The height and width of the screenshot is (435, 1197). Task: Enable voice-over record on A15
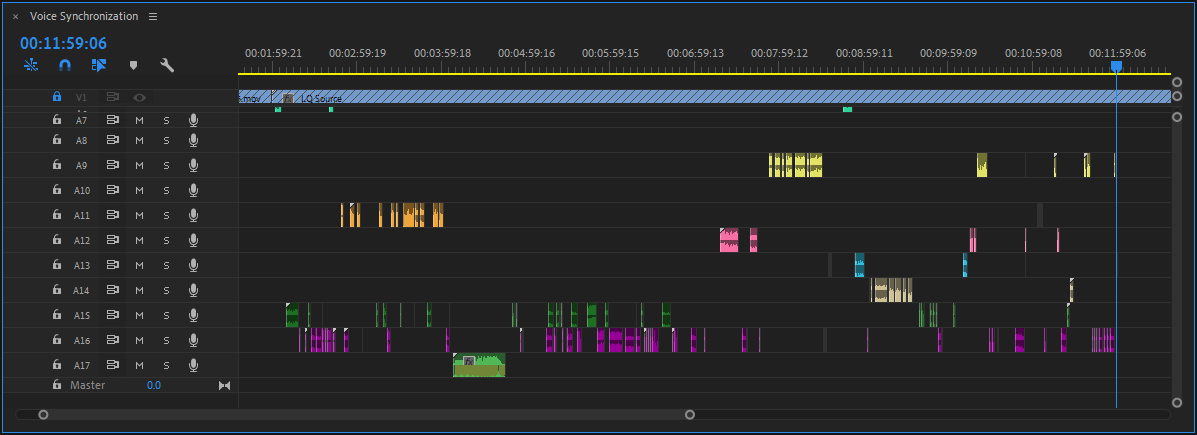(x=193, y=314)
